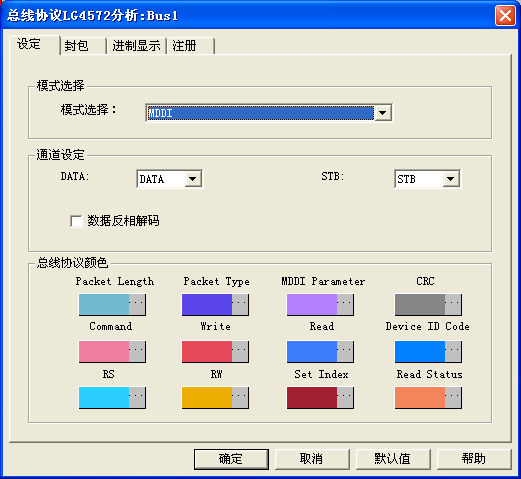Open the ellipsis button for Read Status color
The height and width of the screenshot is (479, 521).
pos(453,397)
